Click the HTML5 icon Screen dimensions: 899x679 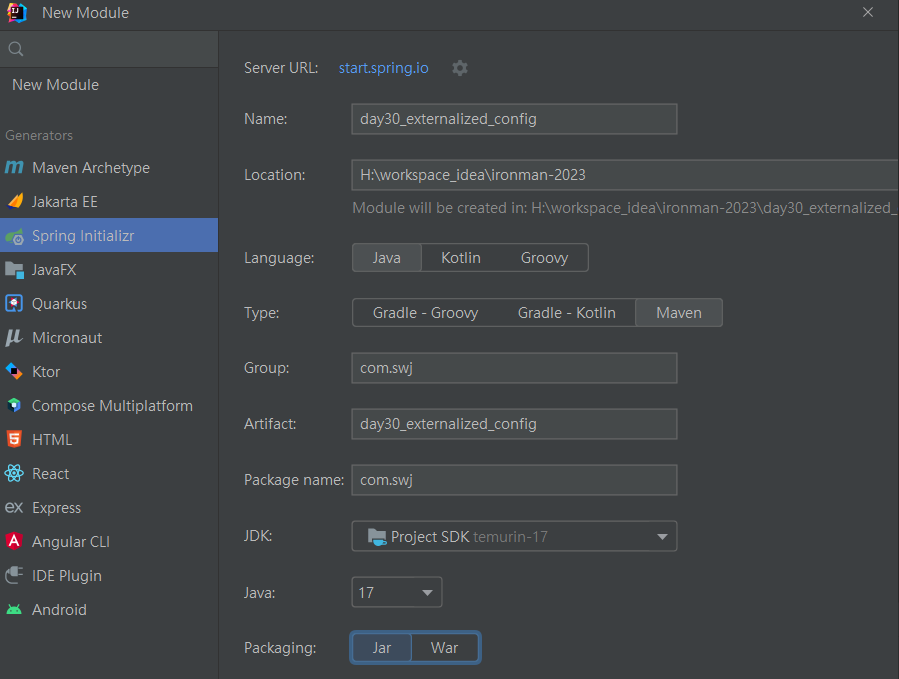click(x=14, y=439)
